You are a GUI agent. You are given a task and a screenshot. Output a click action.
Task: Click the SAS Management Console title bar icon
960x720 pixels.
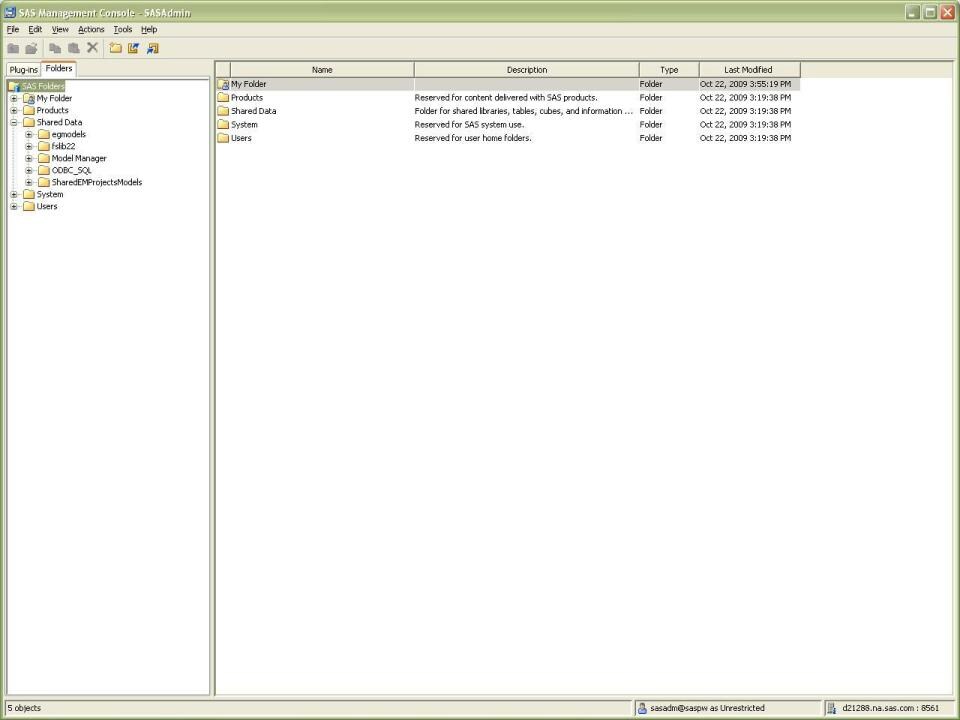pos(9,12)
